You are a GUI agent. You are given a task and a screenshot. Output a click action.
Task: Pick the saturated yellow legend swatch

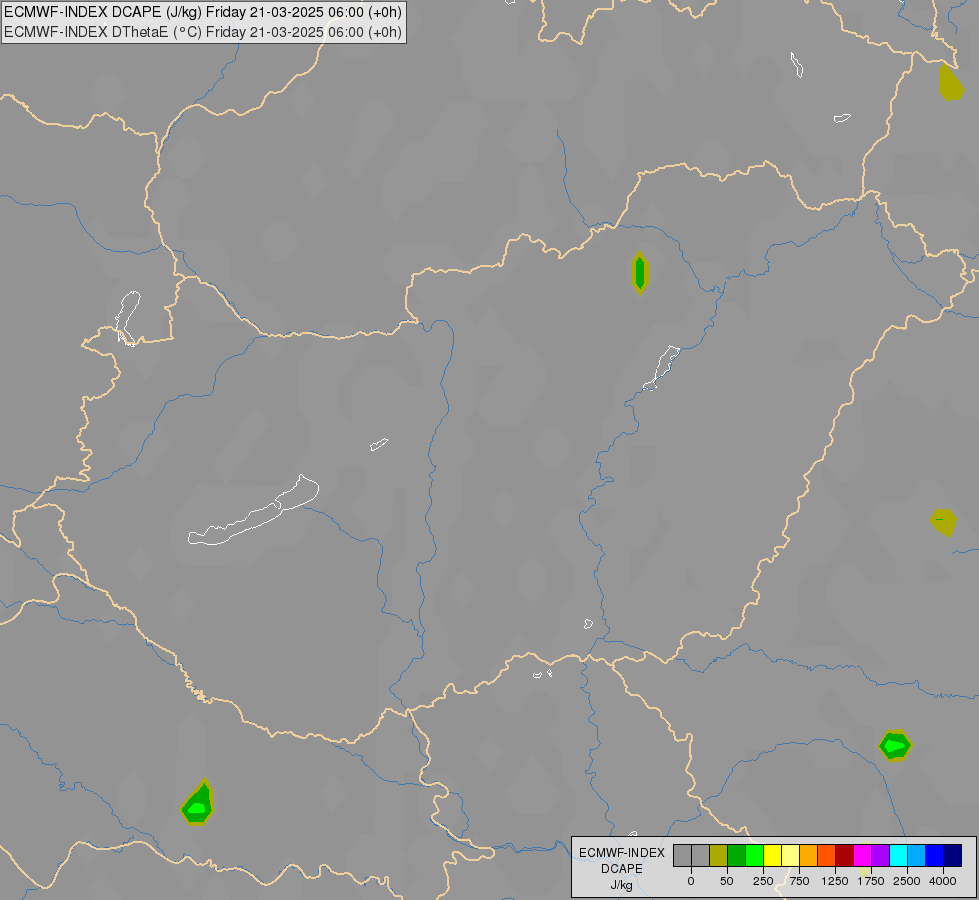pos(772,856)
